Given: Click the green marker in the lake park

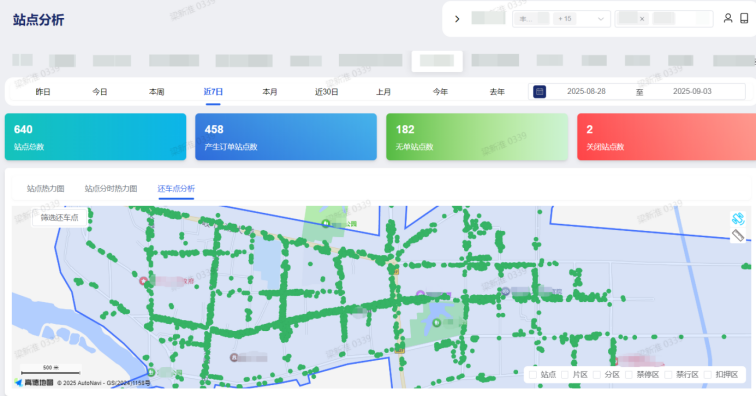Looking at the screenshot, I should [436, 323].
